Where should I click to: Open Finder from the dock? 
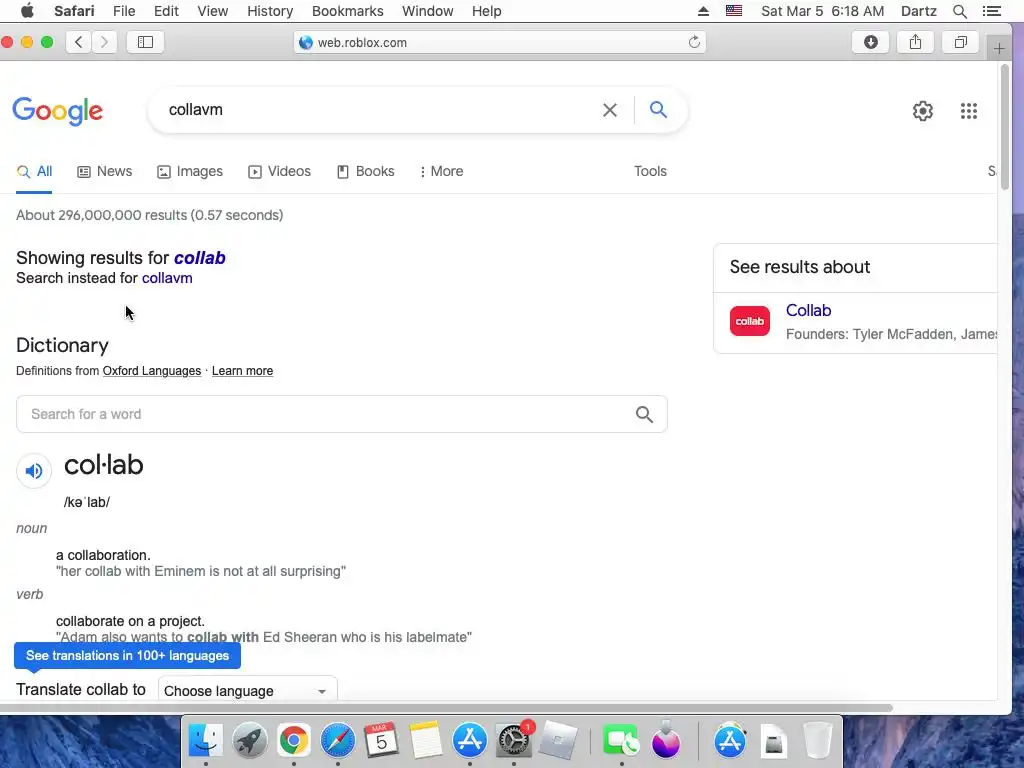pos(206,741)
